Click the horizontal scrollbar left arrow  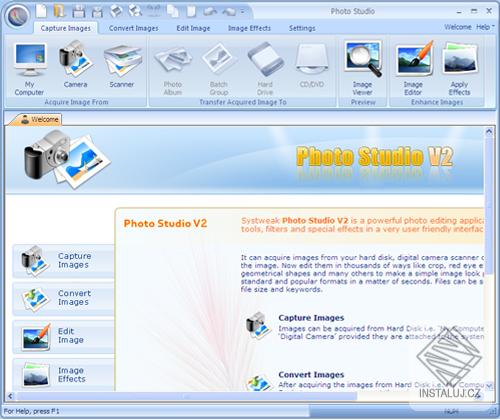click(11, 396)
